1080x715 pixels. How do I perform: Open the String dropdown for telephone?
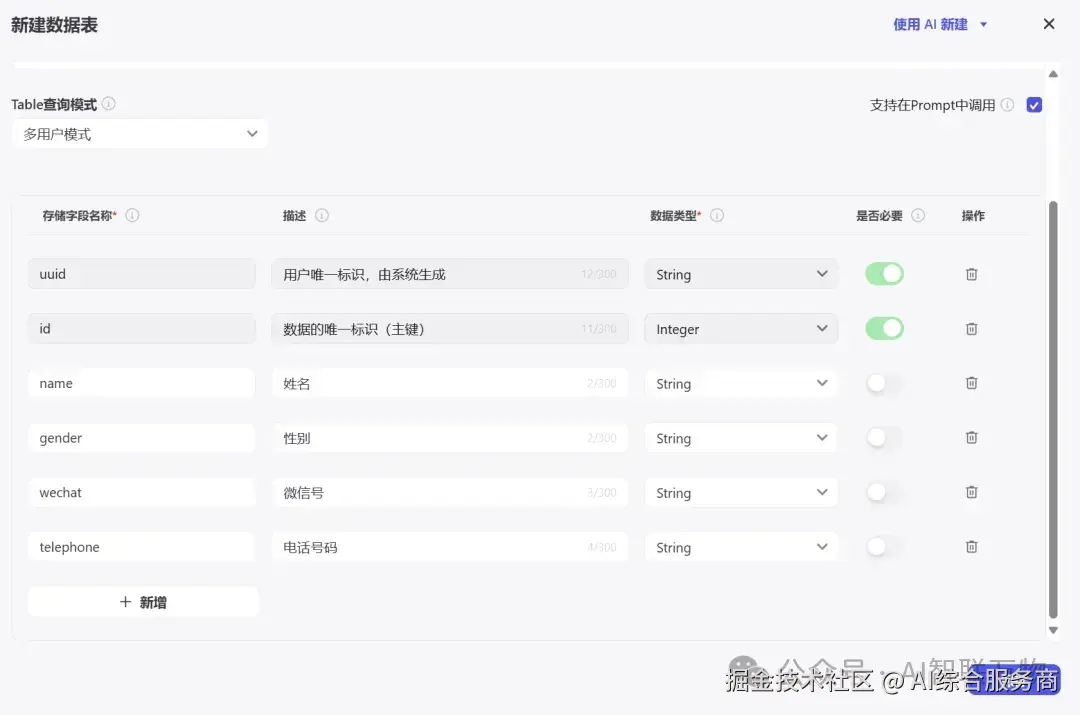740,547
